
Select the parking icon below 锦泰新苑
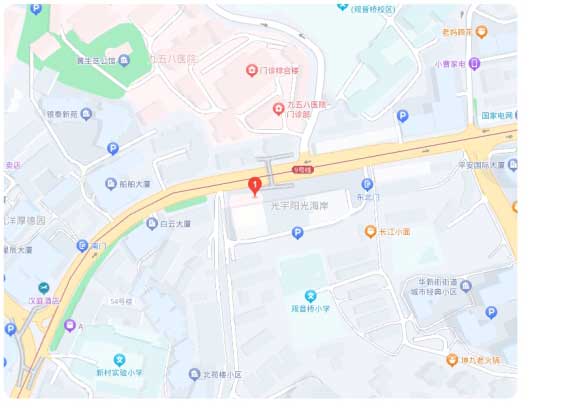[113, 148]
